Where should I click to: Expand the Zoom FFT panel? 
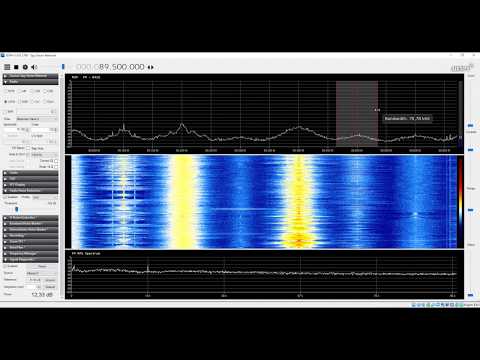(x=30, y=241)
